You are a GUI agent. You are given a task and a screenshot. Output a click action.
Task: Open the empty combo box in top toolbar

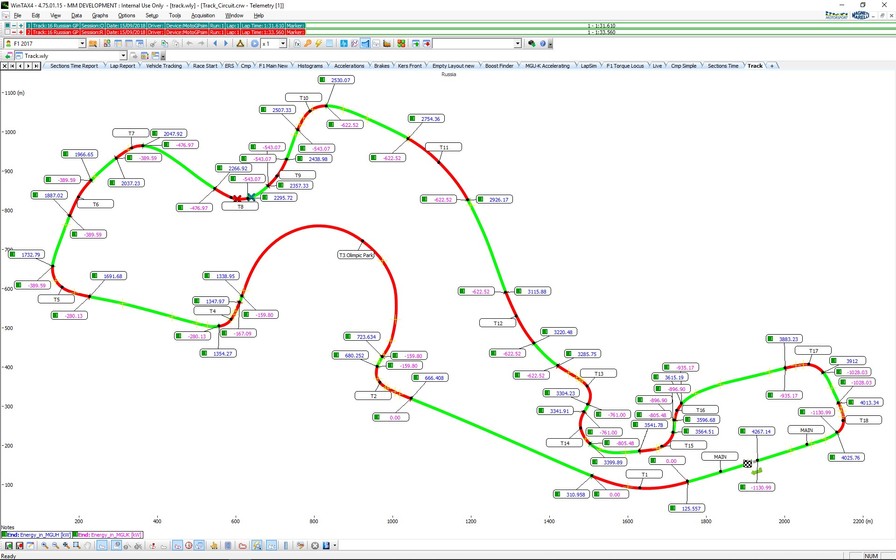pyautogui.click(x=518, y=43)
